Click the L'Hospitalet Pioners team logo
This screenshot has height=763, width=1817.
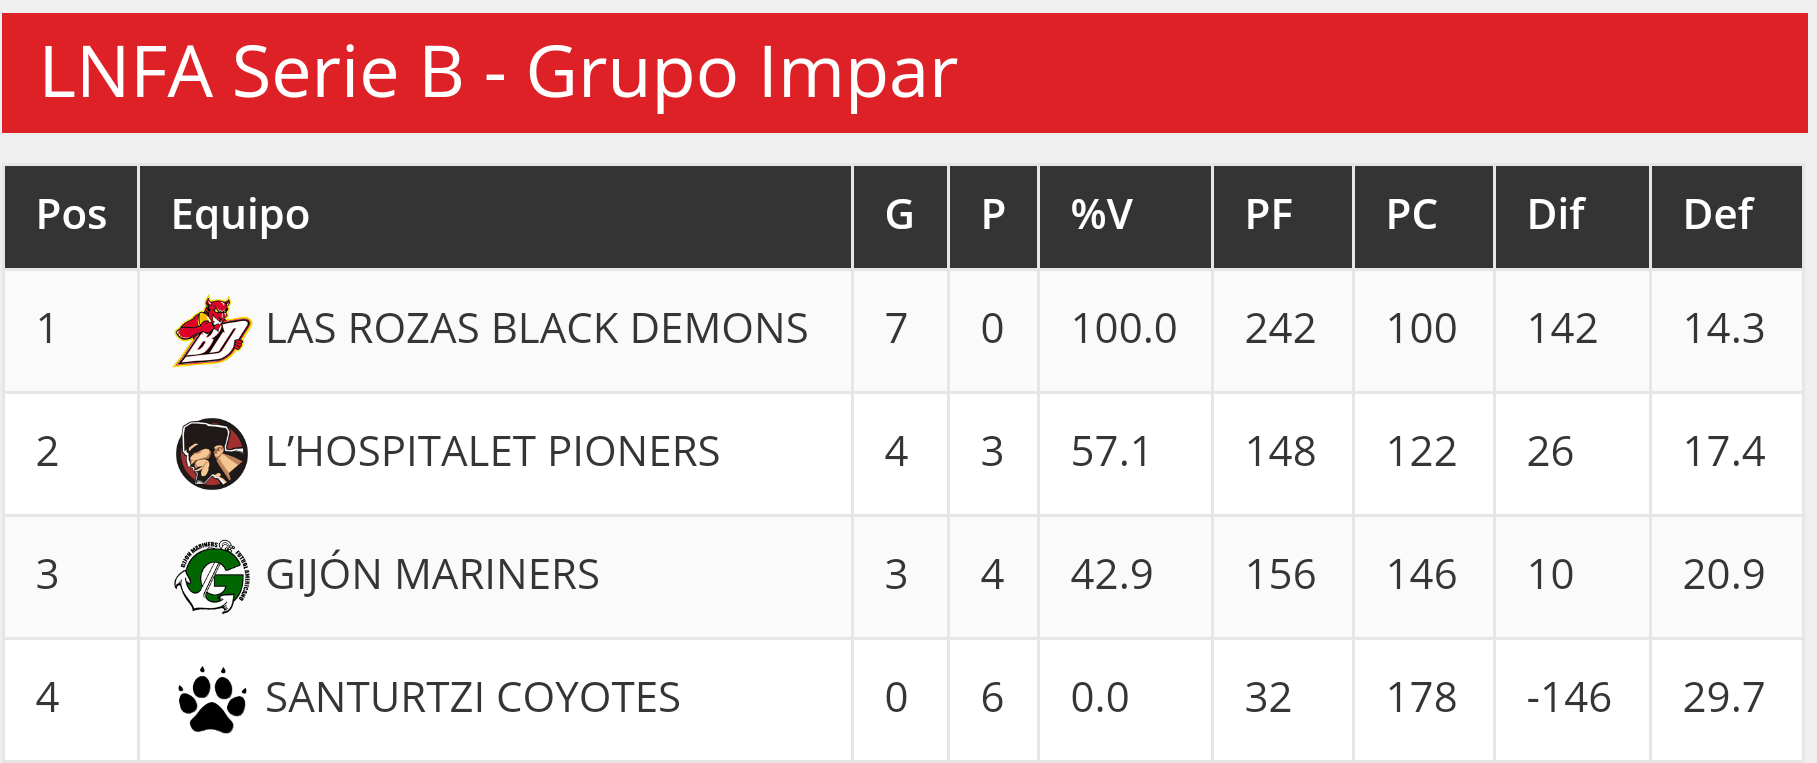pyautogui.click(x=211, y=454)
